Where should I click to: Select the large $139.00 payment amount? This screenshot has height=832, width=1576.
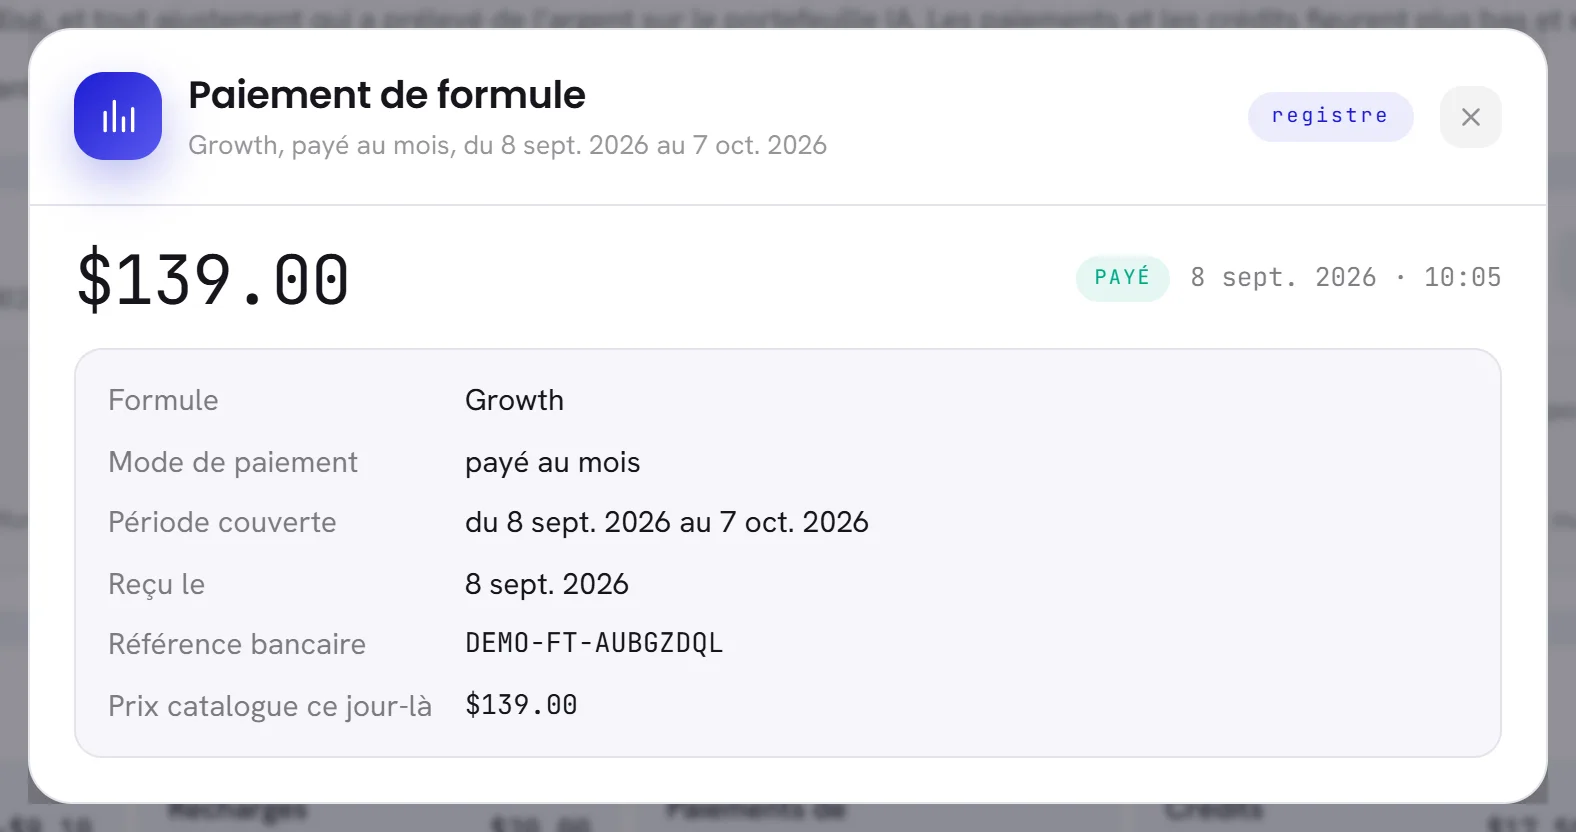tap(213, 279)
